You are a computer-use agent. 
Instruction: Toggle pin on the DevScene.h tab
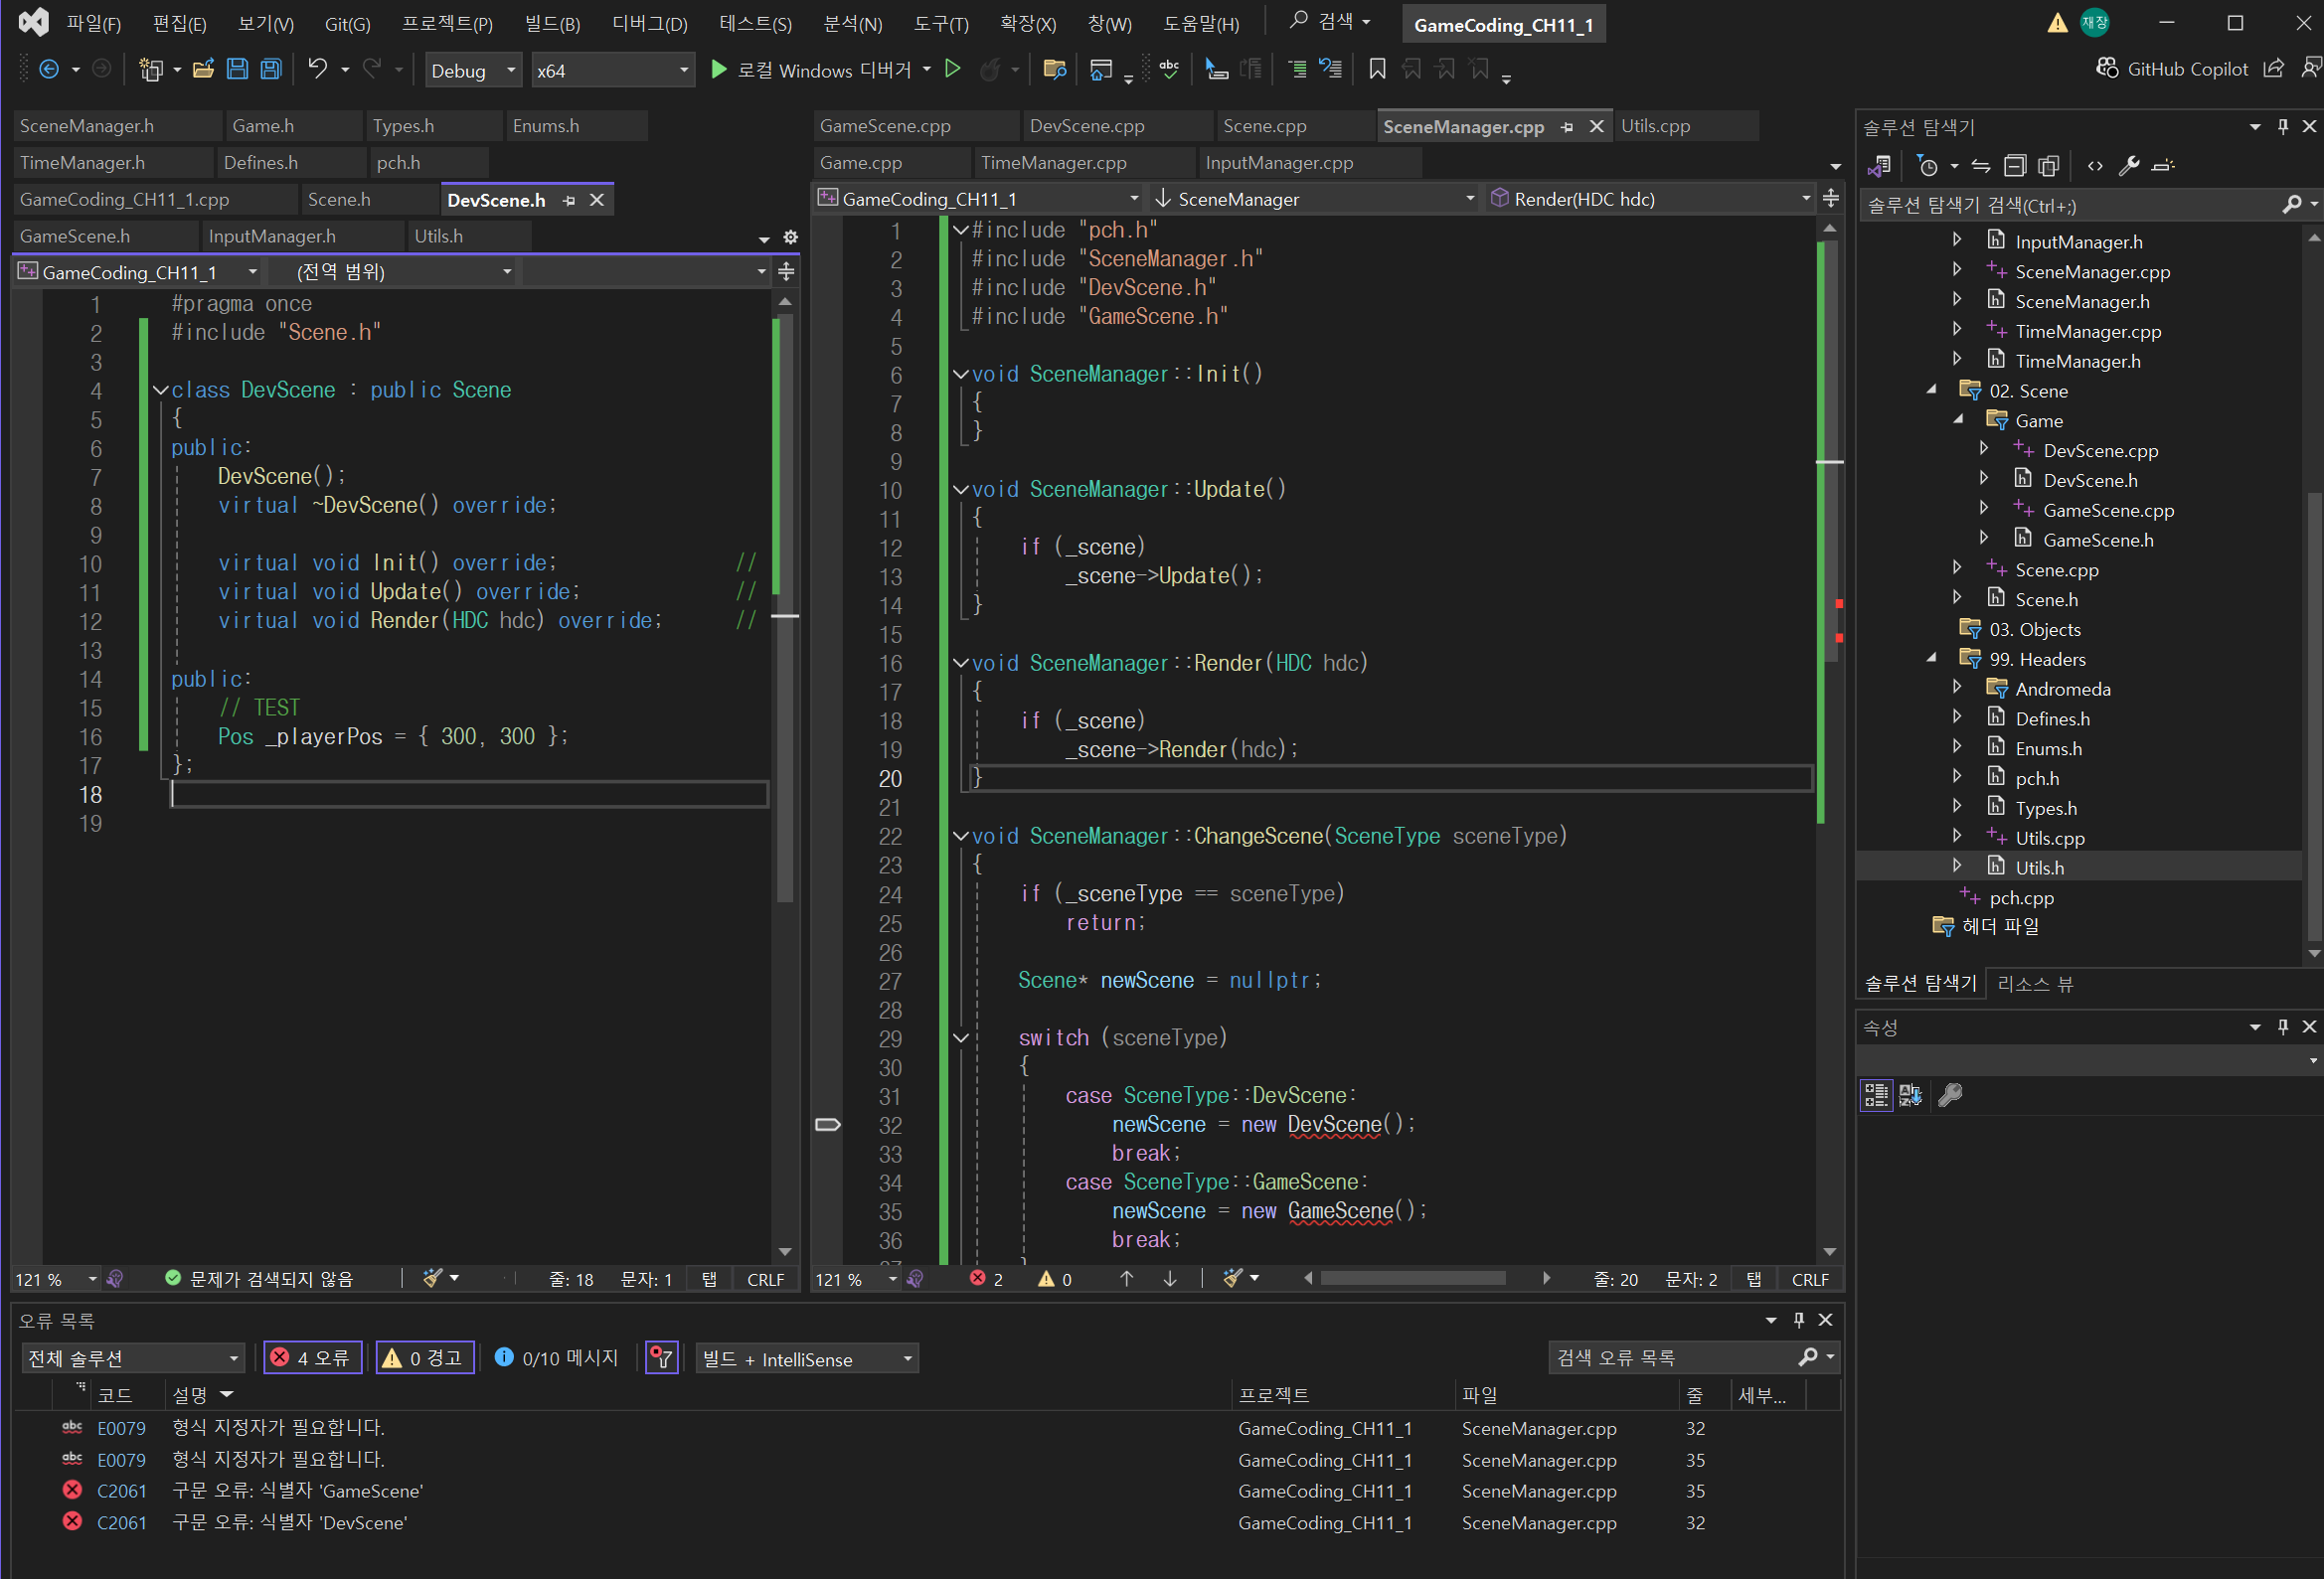(x=568, y=200)
